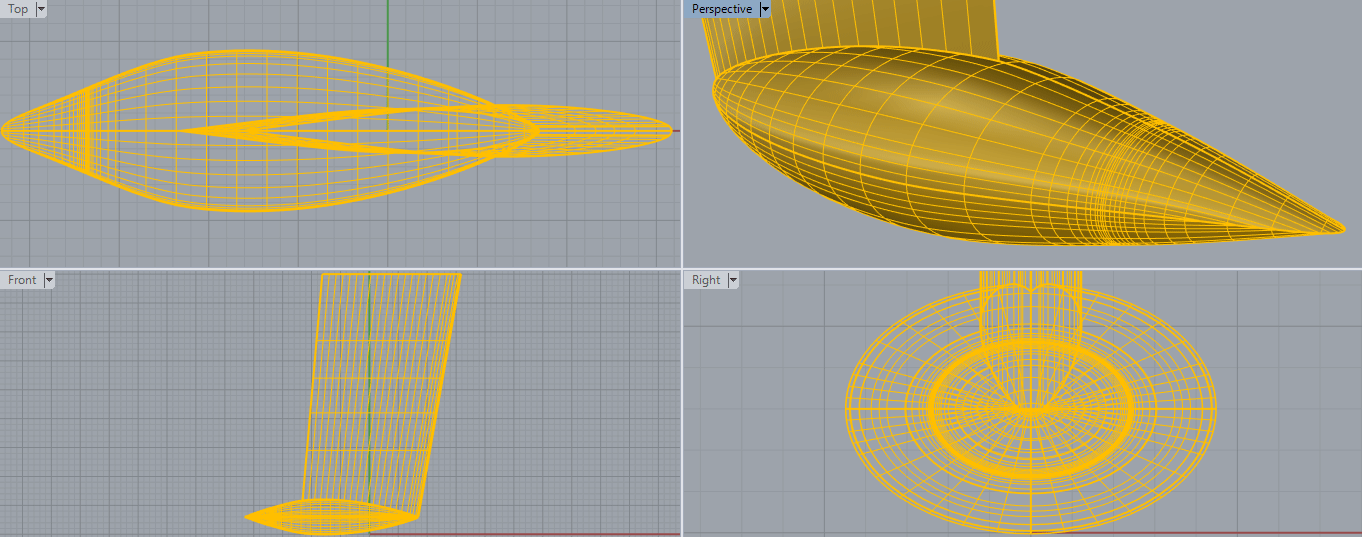The image size is (1362, 537).
Task: Open the Right viewport dropdown arrow
Action: 733,280
